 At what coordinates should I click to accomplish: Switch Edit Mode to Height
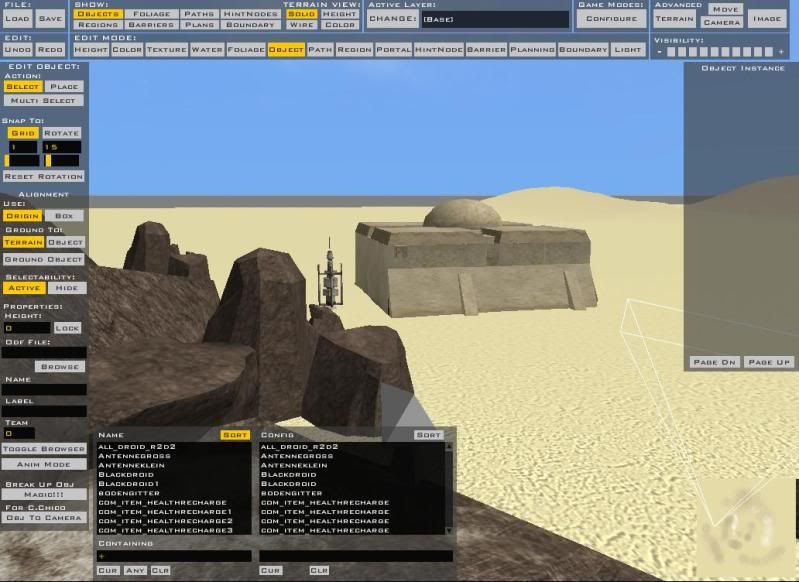pos(91,49)
